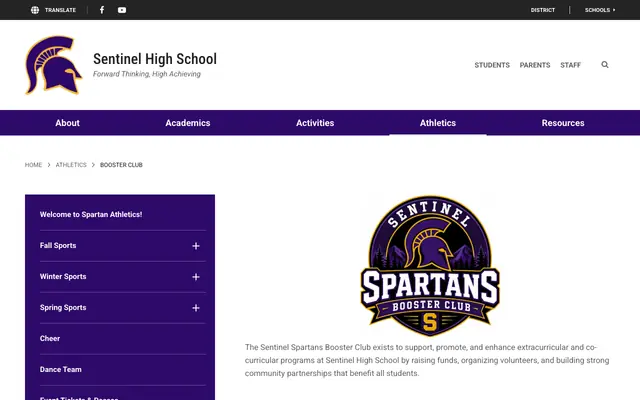The image size is (640, 400).
Task: Click the Spartans Booster Club logo image
Action: click(430, 266)
